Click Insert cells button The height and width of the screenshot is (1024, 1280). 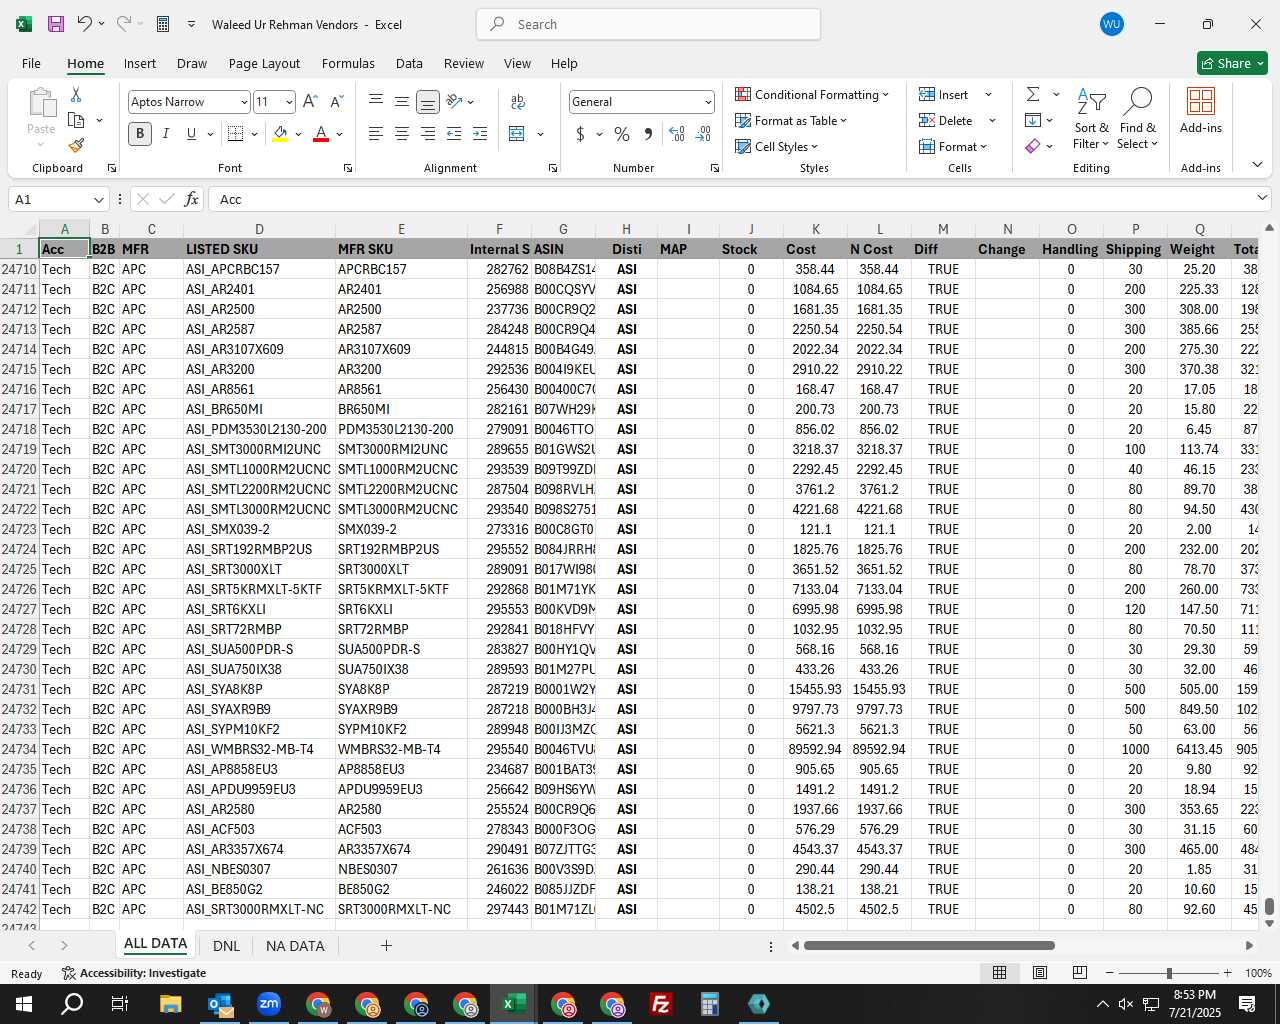point(944,94)
